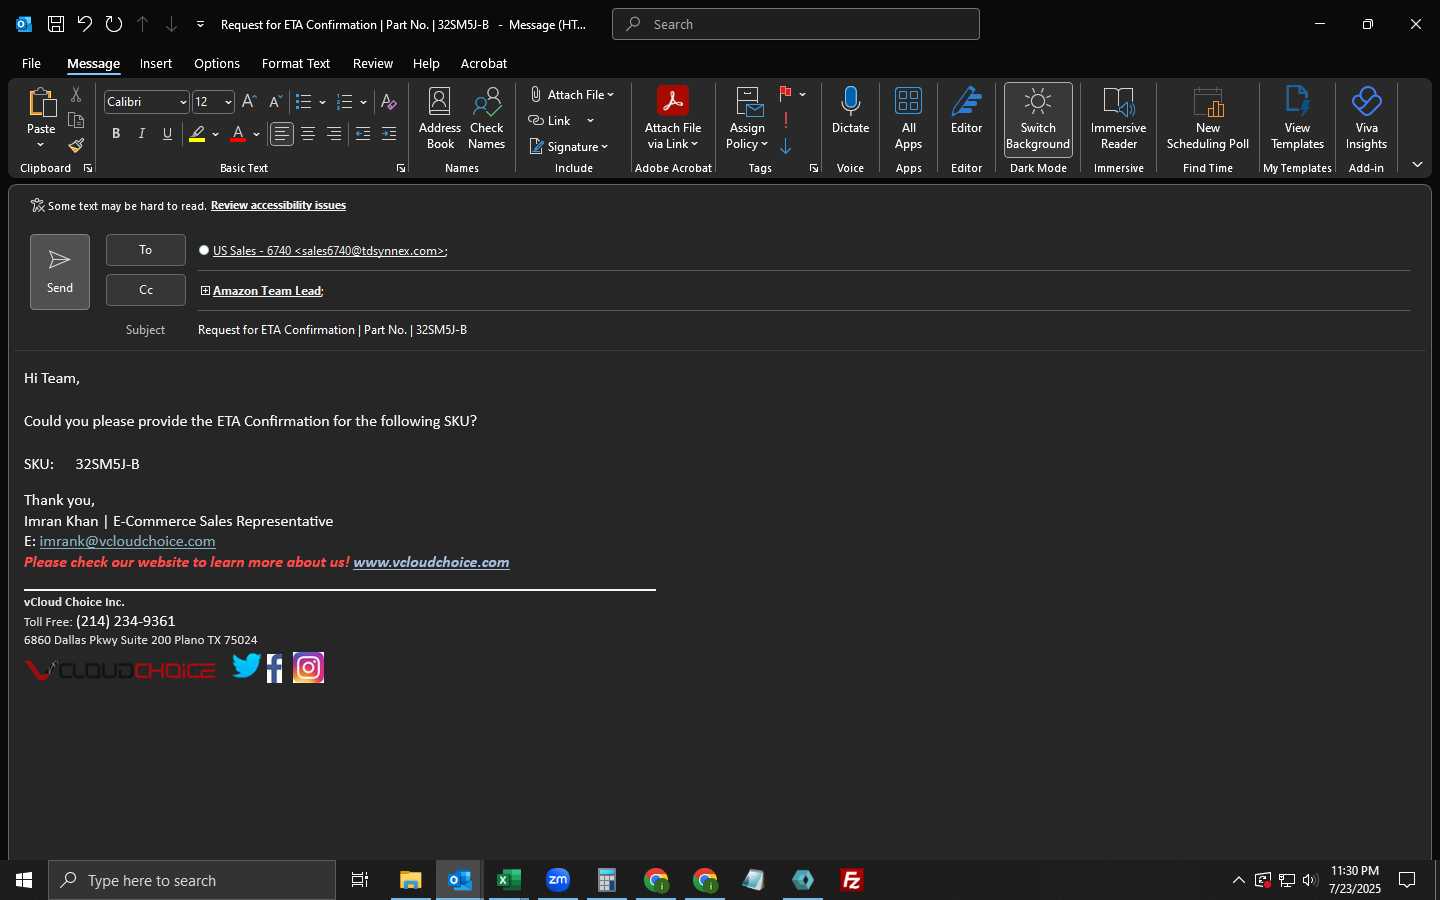The height and width of the screenshot is (900, 1440).
Task: Open the Paste options dropdown arrow
Action: click(x=41, y=145)
